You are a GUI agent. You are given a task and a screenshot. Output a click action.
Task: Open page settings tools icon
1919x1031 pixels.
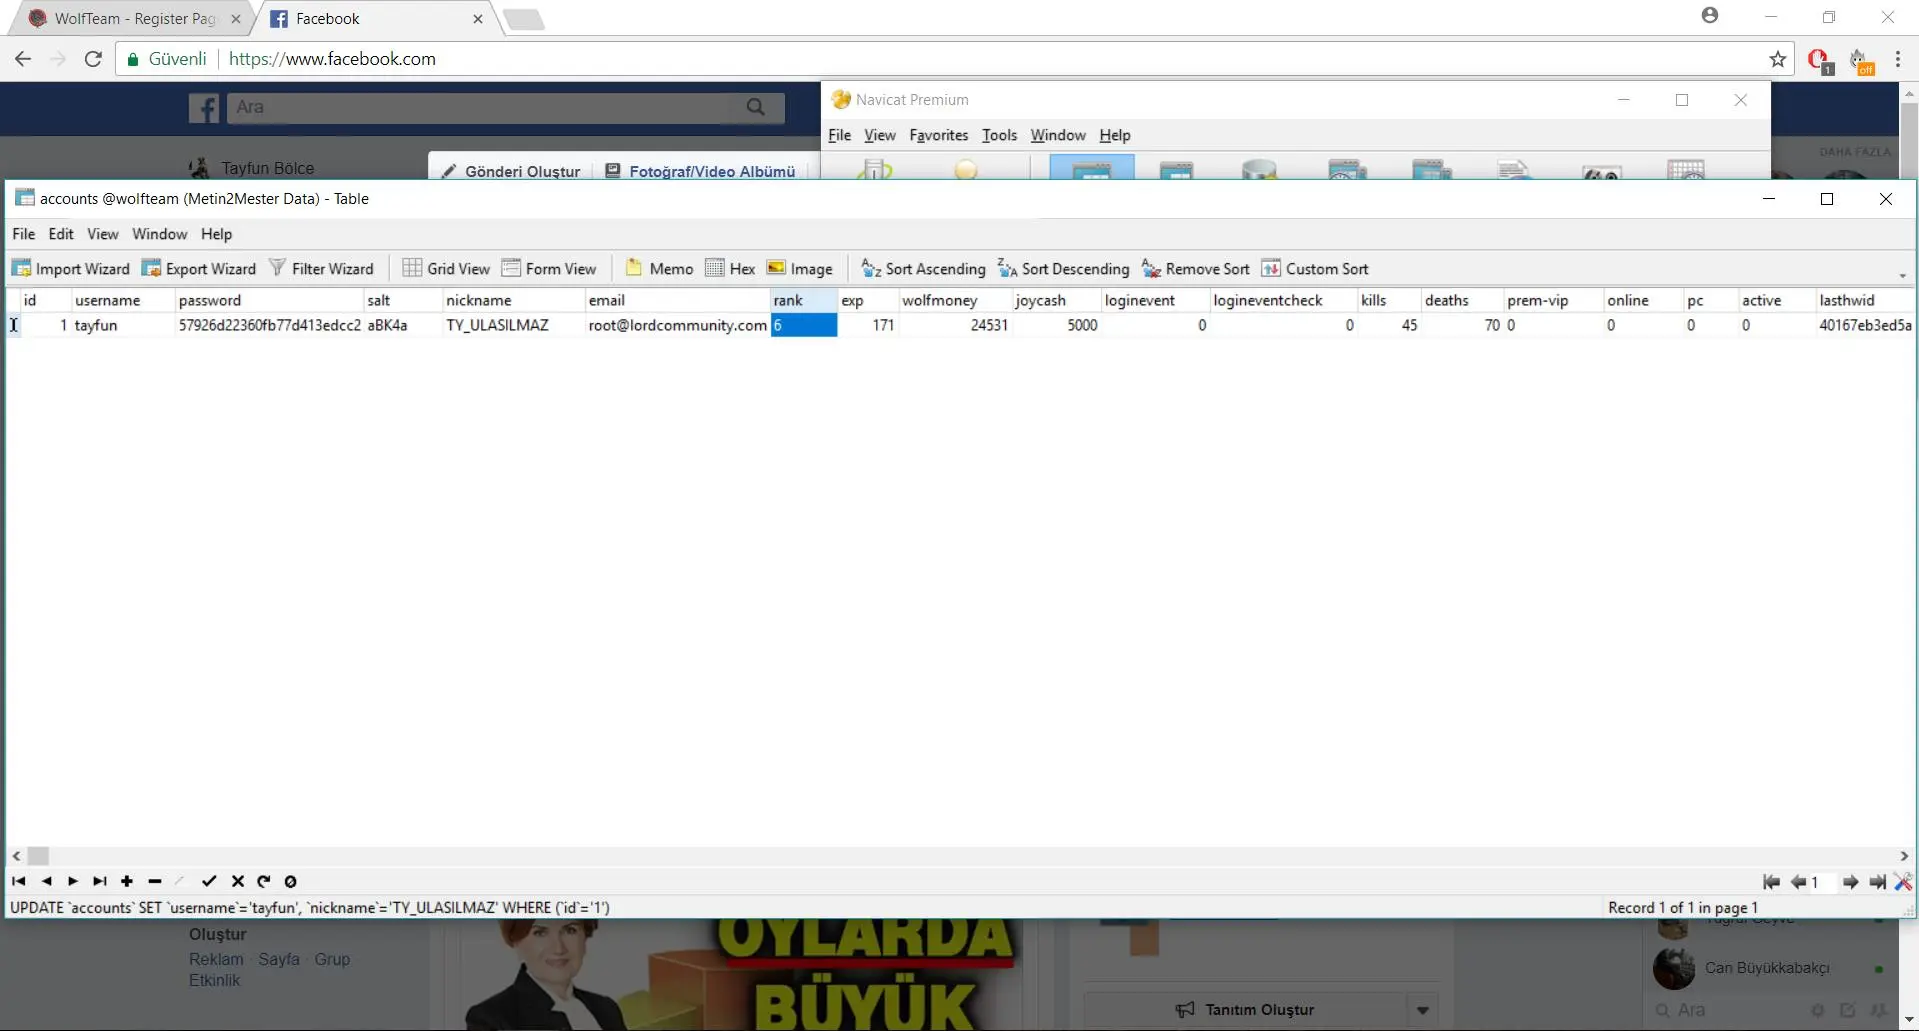click(1902, 881)
